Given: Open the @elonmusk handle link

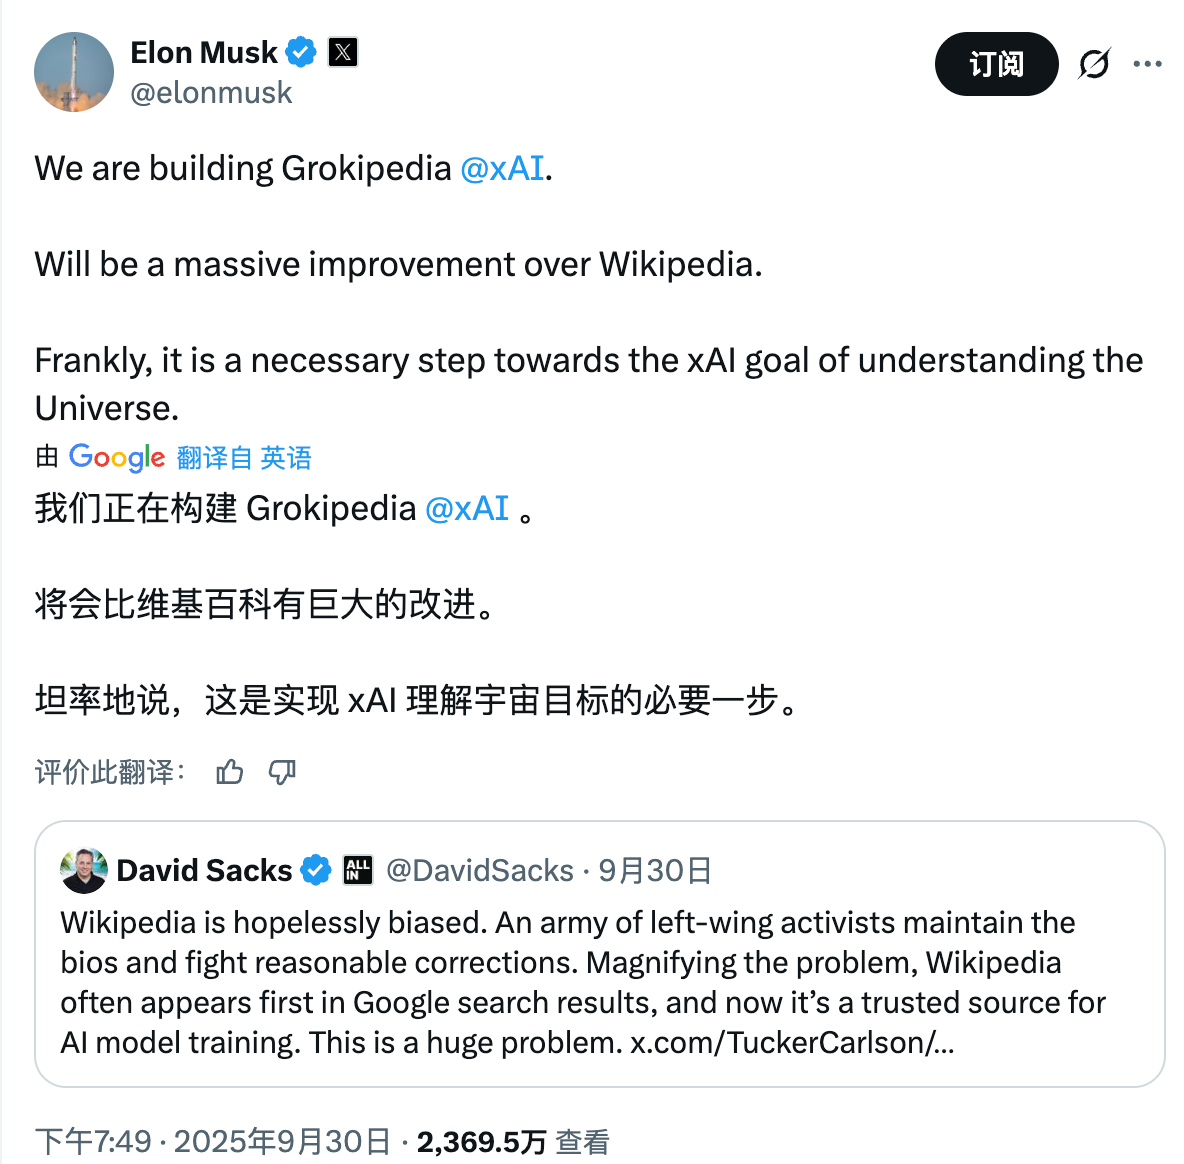Looking at the screenshot, I should click(x=211, y=93).
